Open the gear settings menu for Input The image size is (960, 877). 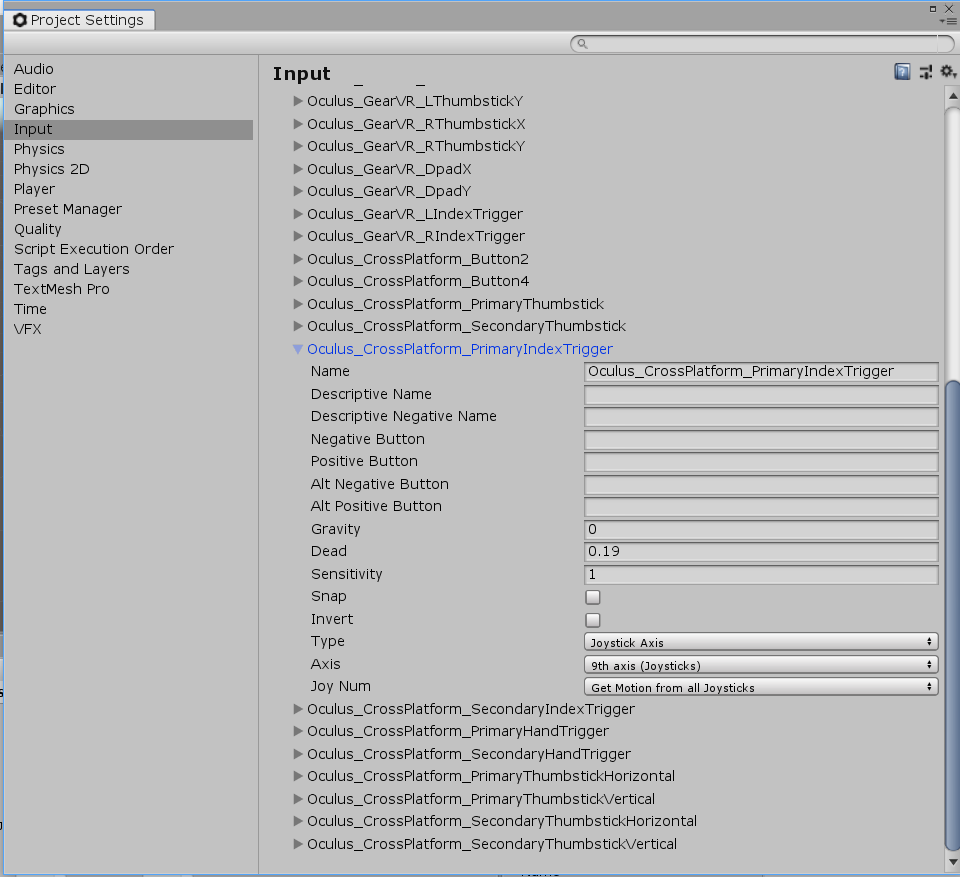coord(946,72)
